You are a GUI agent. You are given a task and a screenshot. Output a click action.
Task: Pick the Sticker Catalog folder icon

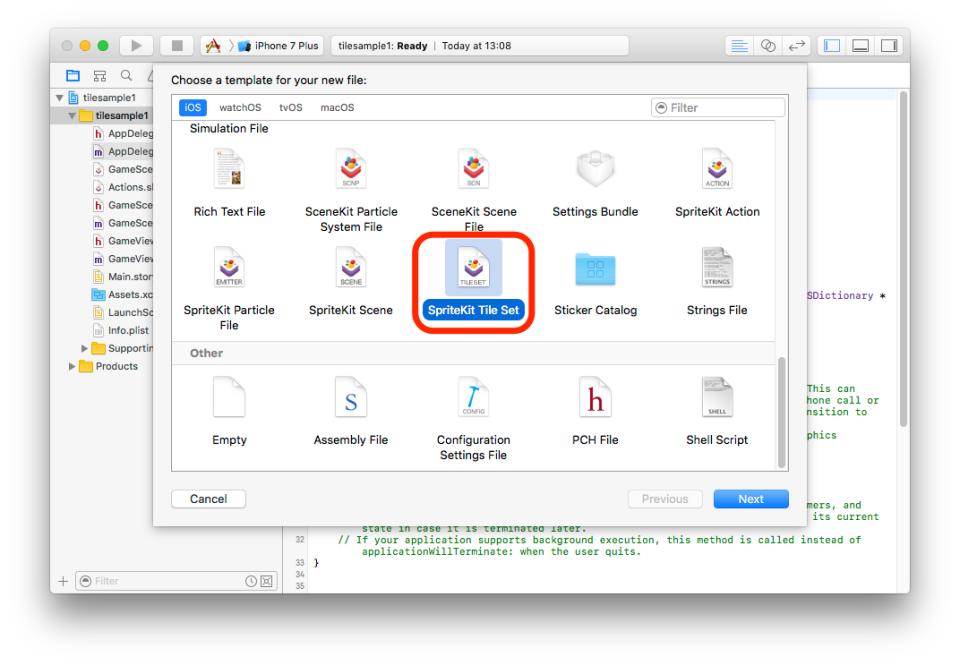(595, 269)
